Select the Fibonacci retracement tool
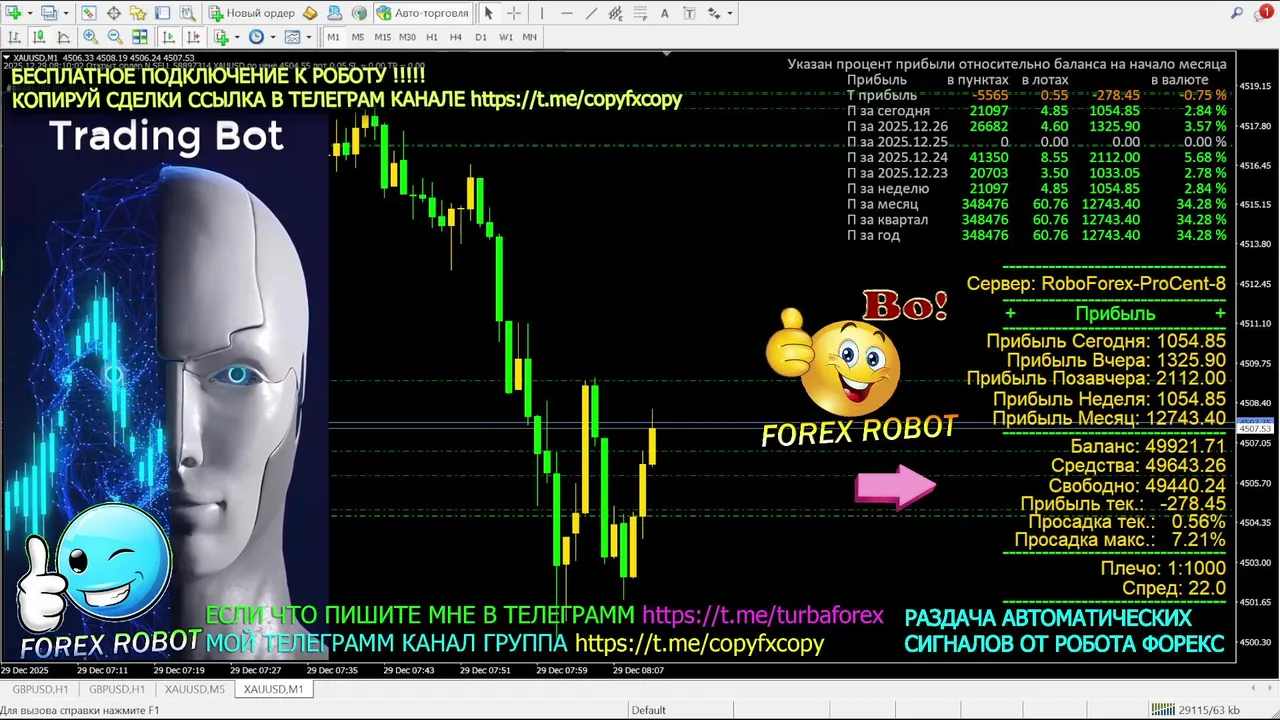 pyautogui.click(x=640, y=13)
